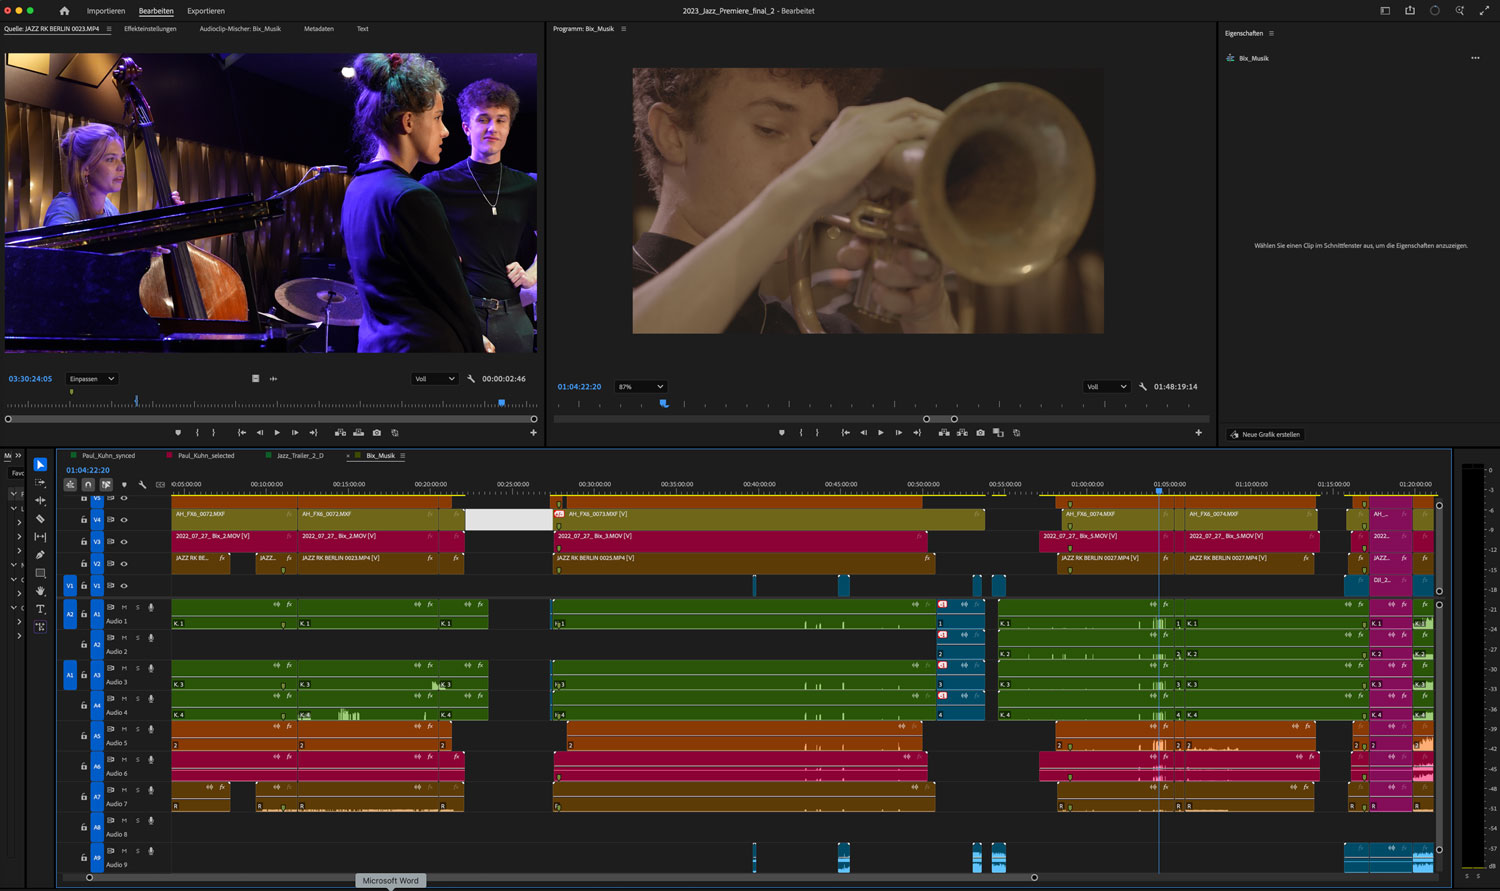Open Source monitor settings wrench
The width and height of the screenshot is (1500, 891).
(x=471, y=379)
